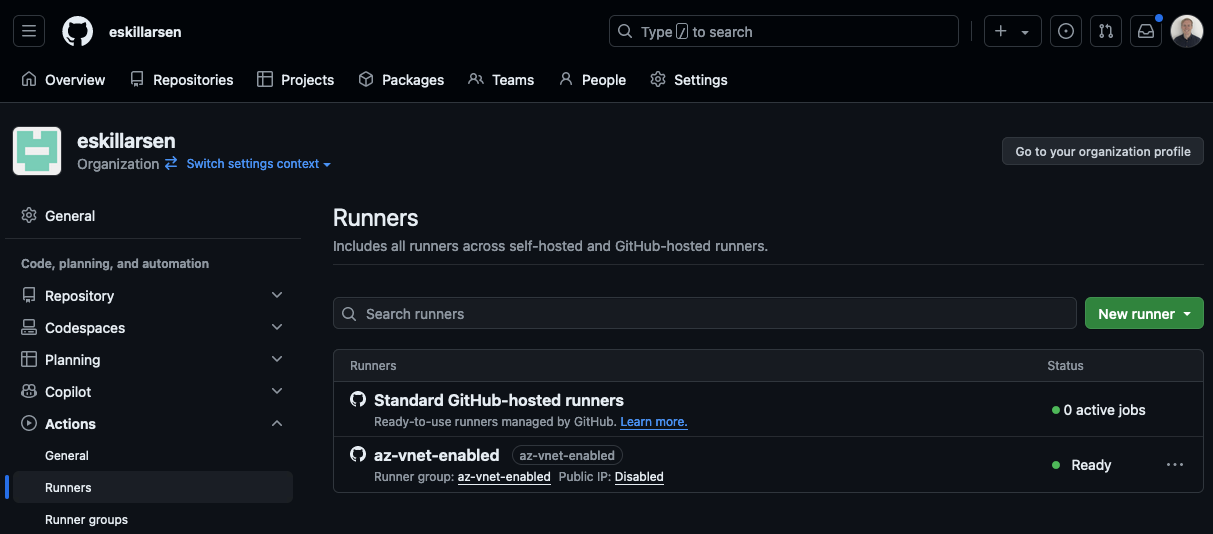The height and width of the screenshot is (534, 1213).
Task: Click the gear icon beside General
Action: coord(29,216)
